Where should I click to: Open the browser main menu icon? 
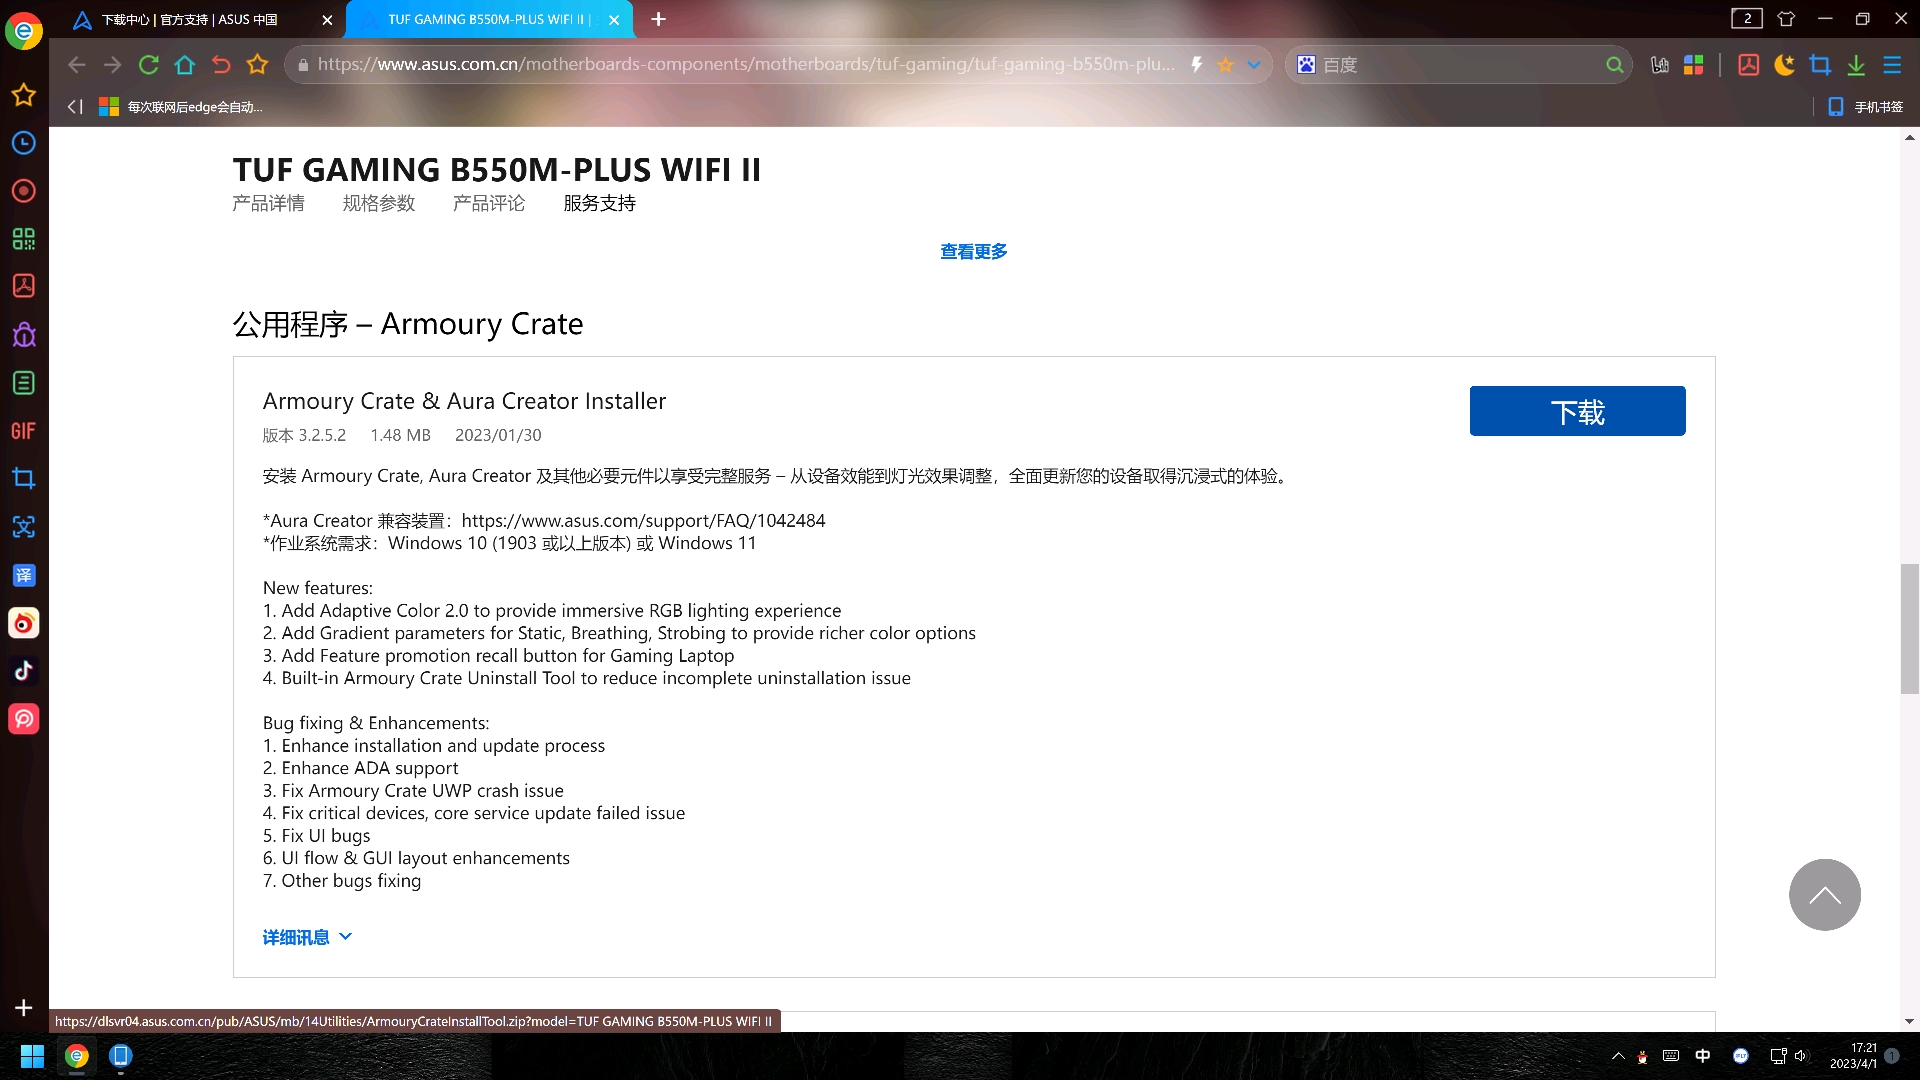pos(1892,65)
